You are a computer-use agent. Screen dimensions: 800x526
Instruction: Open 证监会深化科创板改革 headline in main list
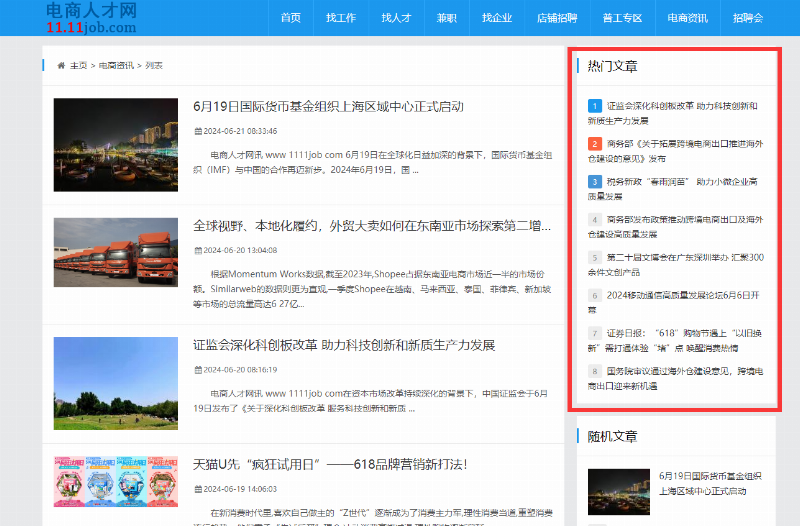(x=344, y=345)
